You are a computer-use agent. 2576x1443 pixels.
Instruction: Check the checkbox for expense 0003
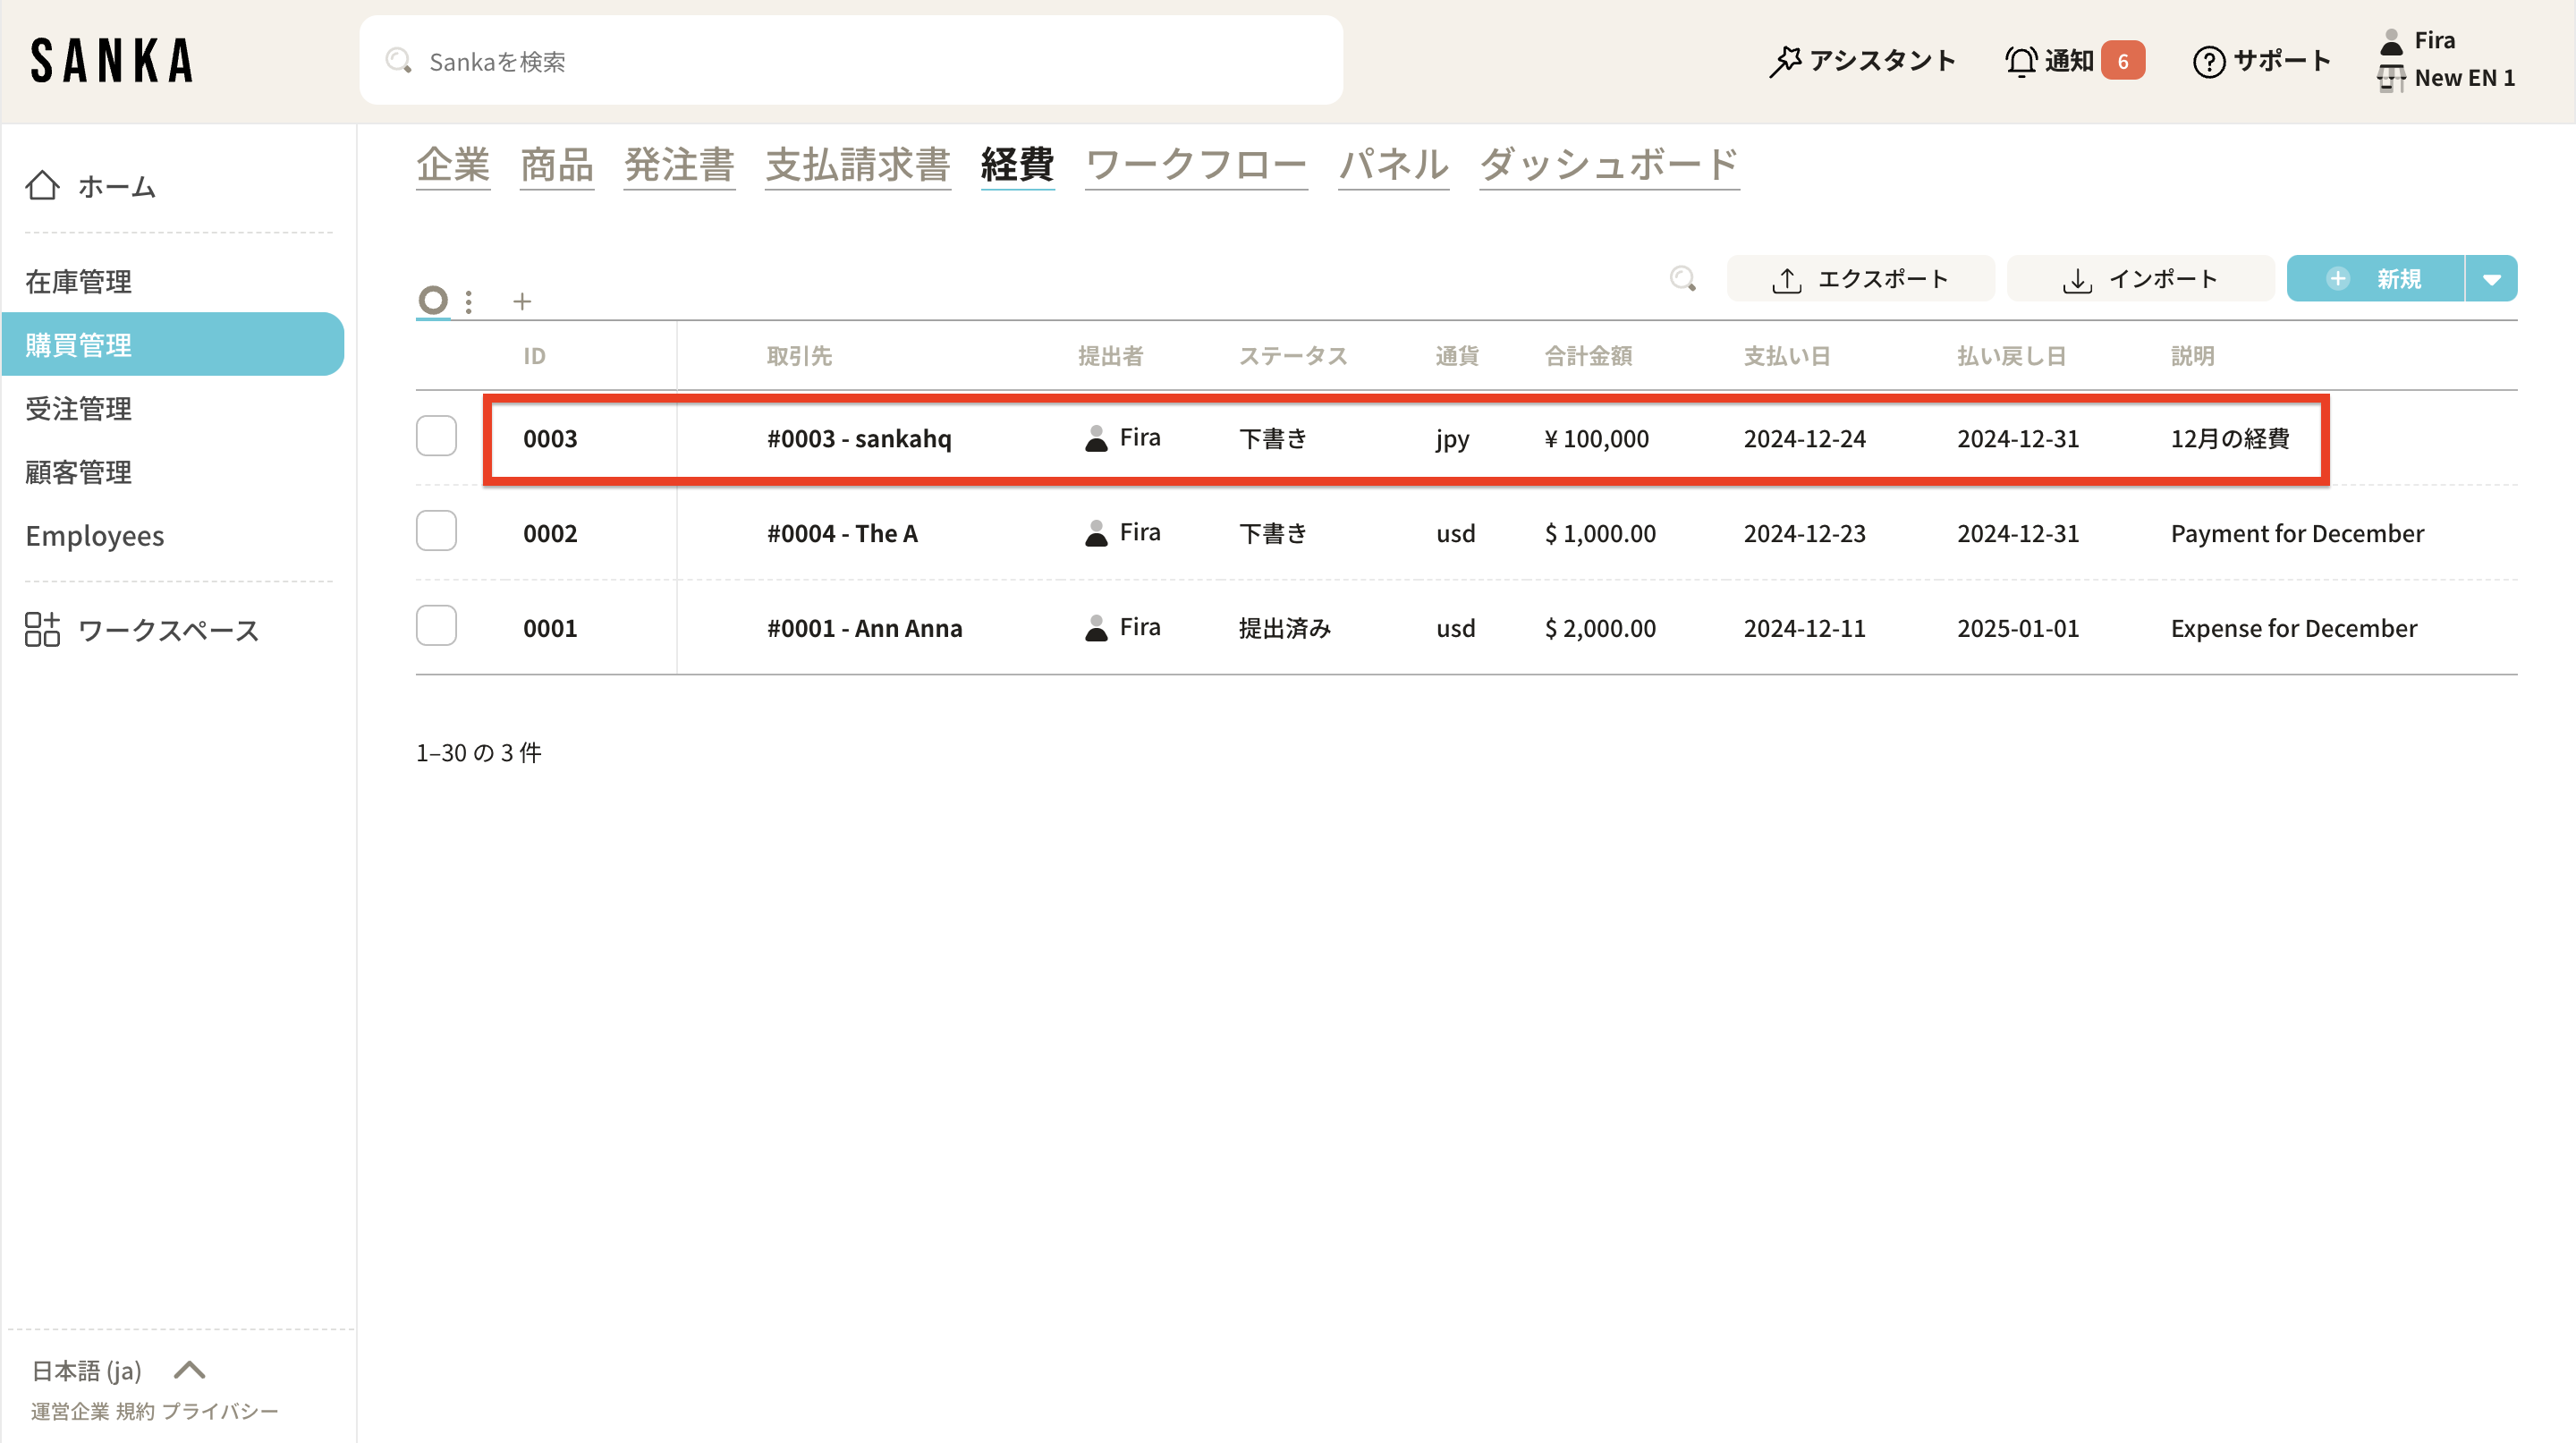coord(436,437)
